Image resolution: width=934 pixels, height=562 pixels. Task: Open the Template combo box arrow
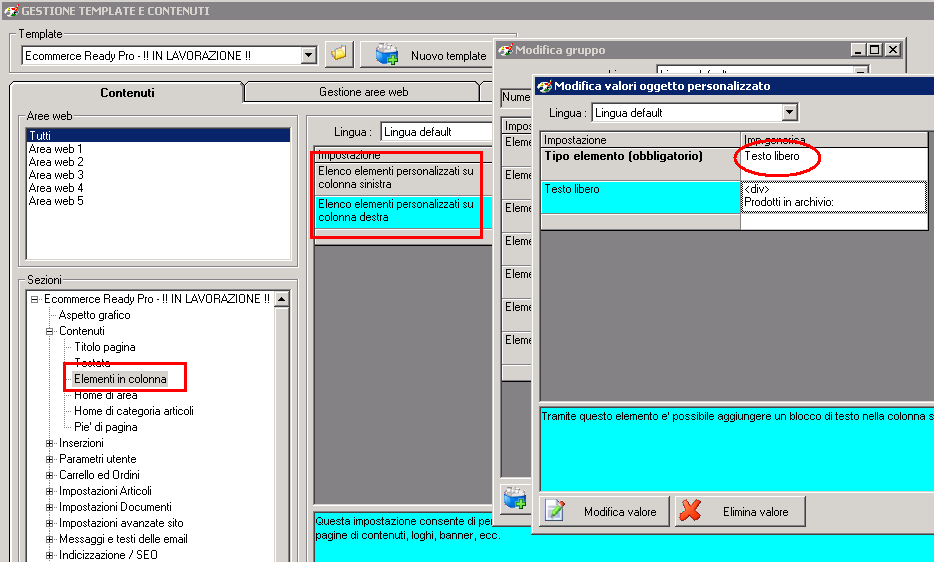coord(308,55)
